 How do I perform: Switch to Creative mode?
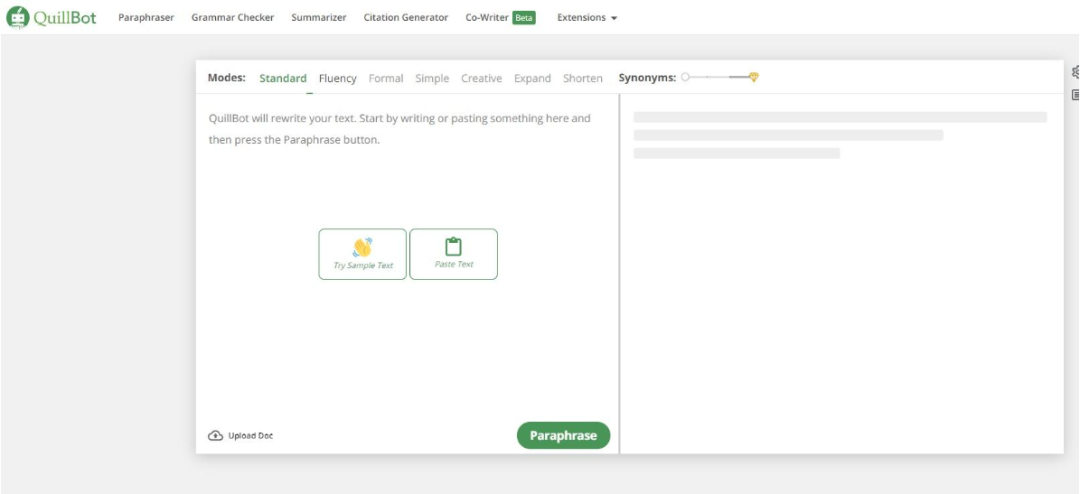pos(481,79)
